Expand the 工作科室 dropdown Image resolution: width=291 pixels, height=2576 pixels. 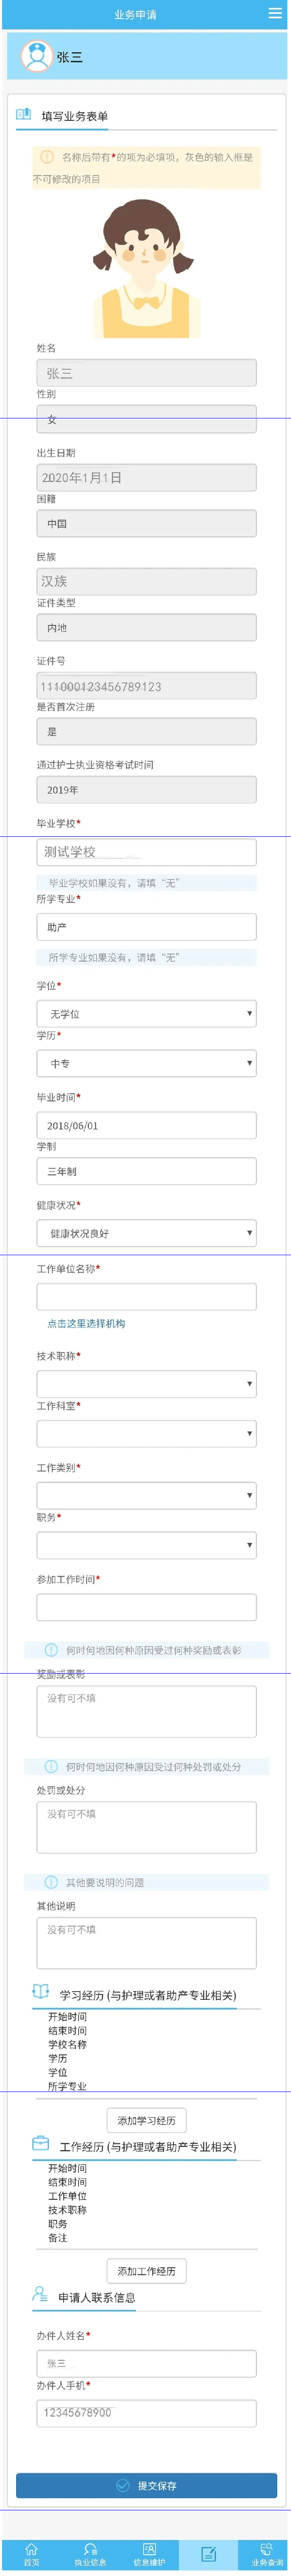(146, 1434)
